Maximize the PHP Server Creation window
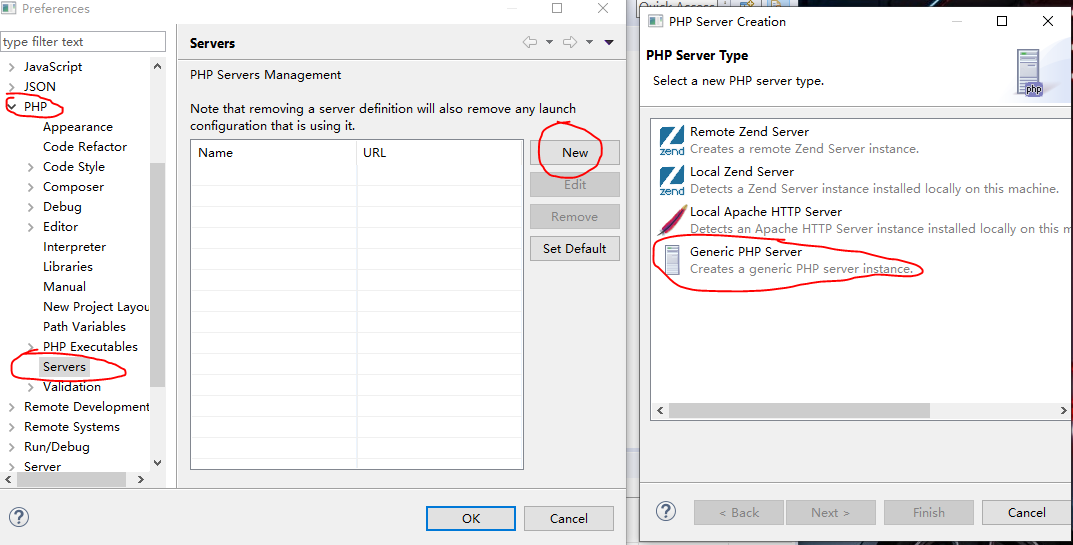The height and width of the screenshot is (545, 1073). 1002,21
